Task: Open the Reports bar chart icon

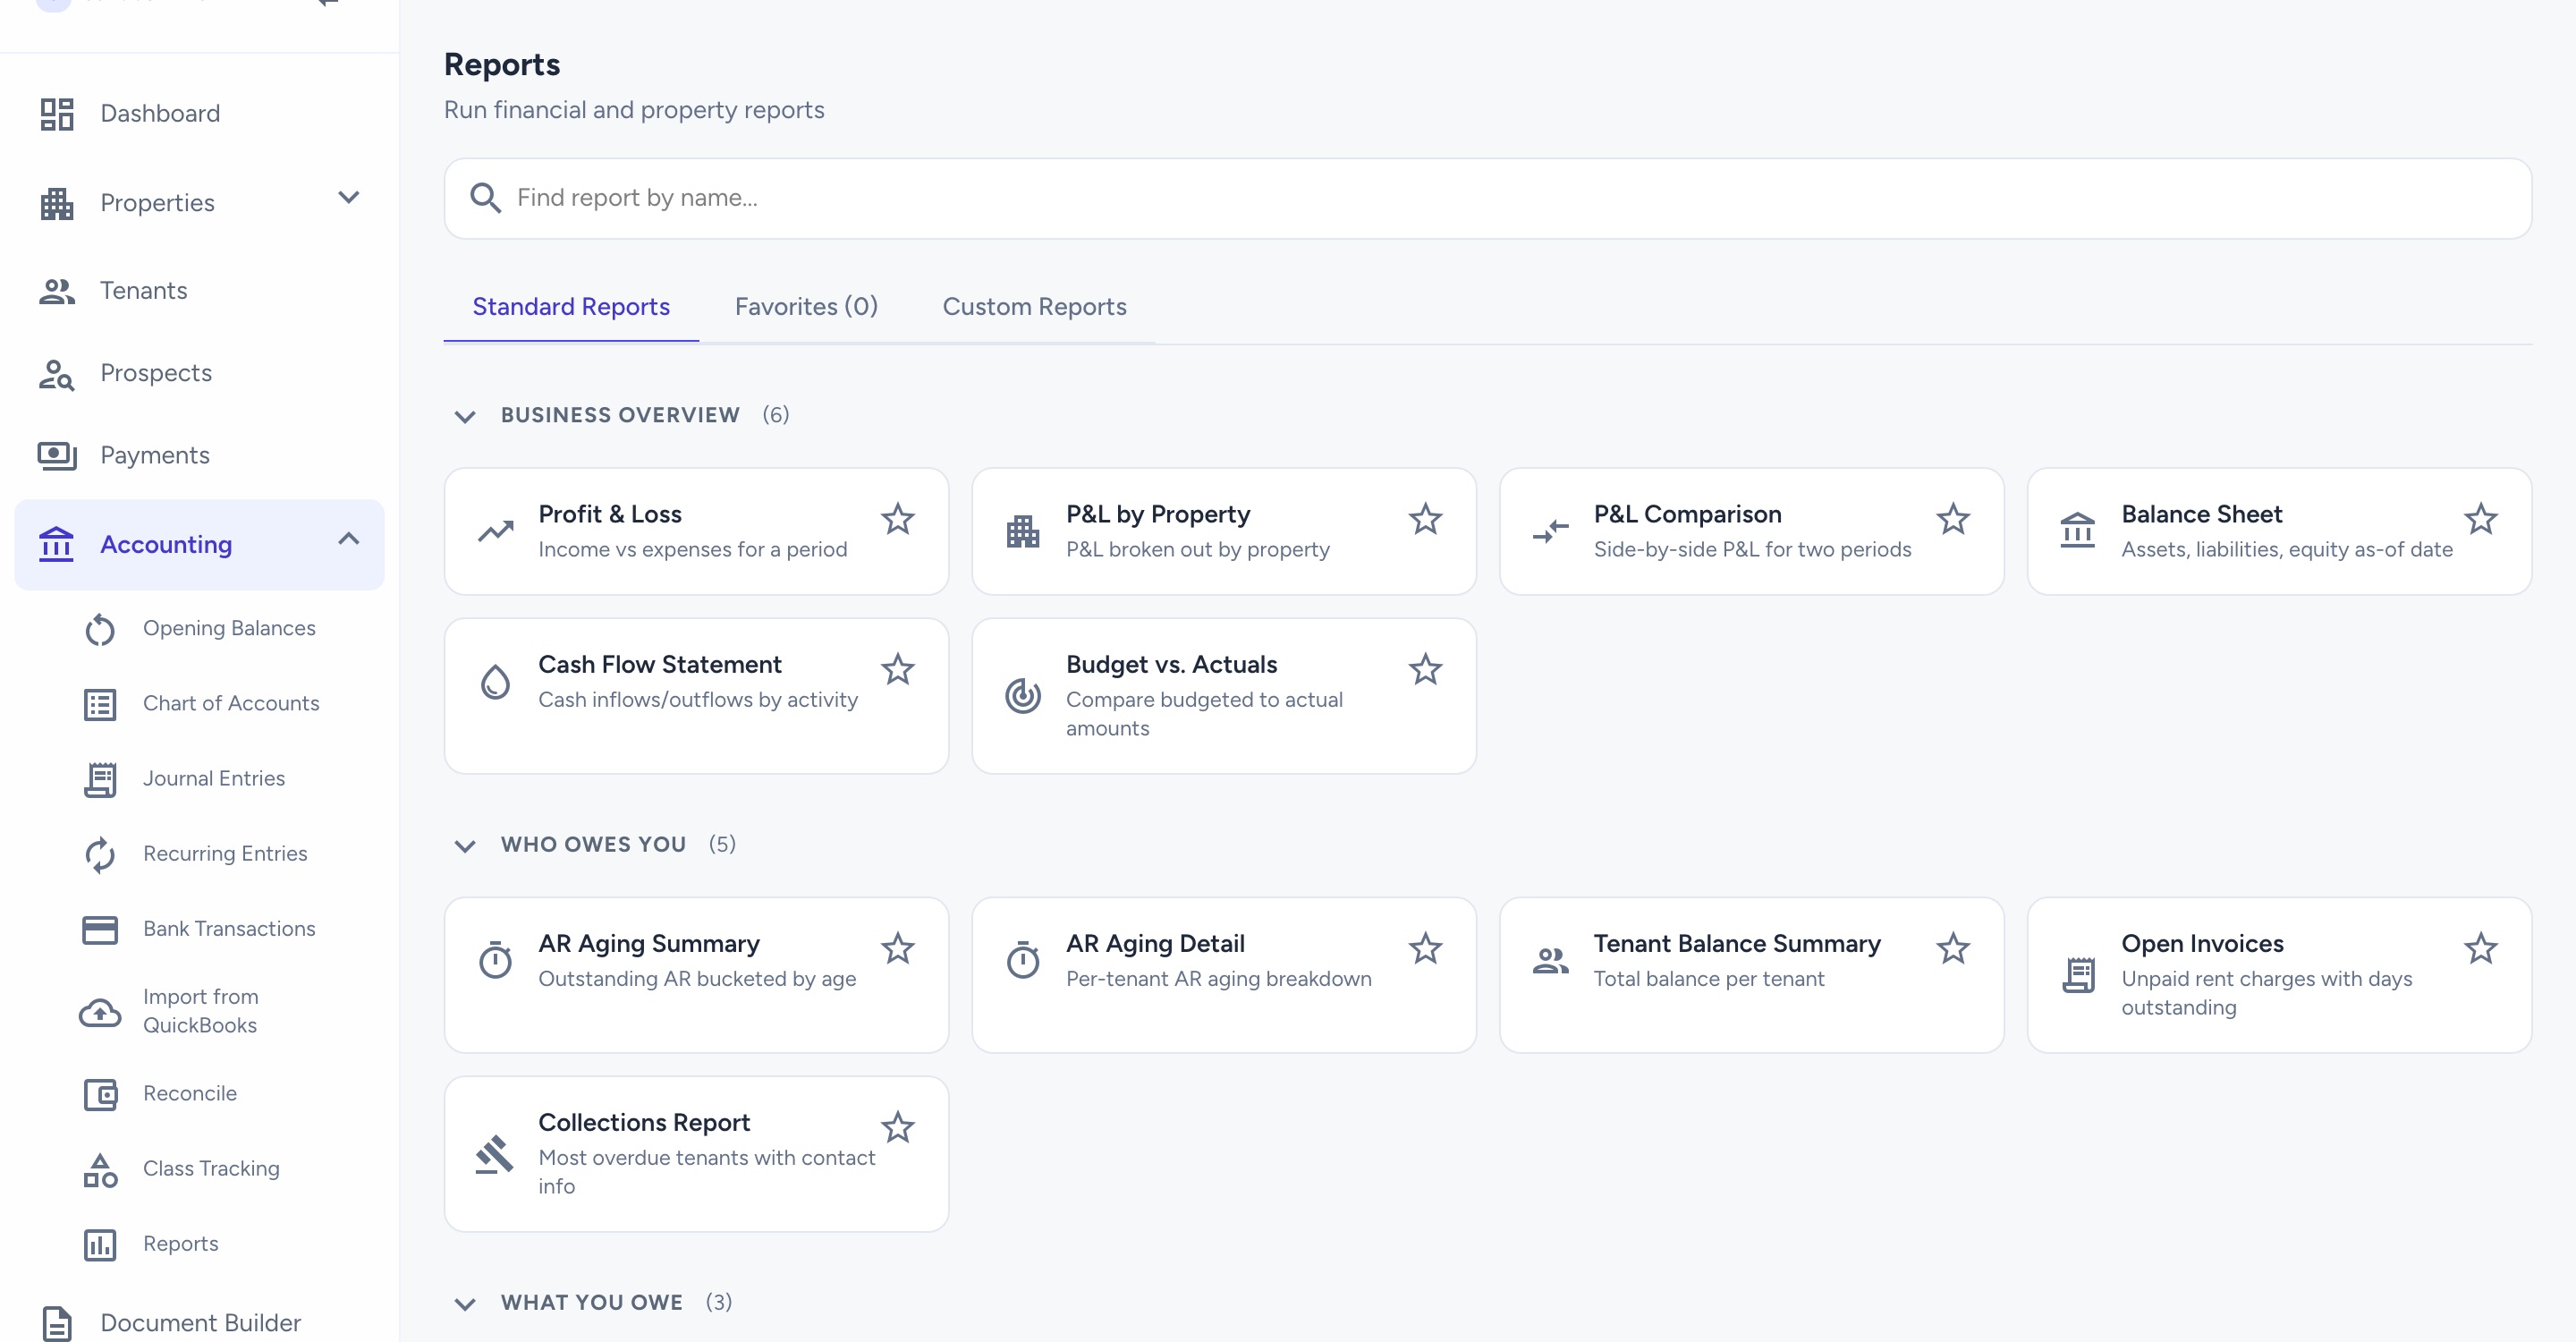Action: 100,1244
